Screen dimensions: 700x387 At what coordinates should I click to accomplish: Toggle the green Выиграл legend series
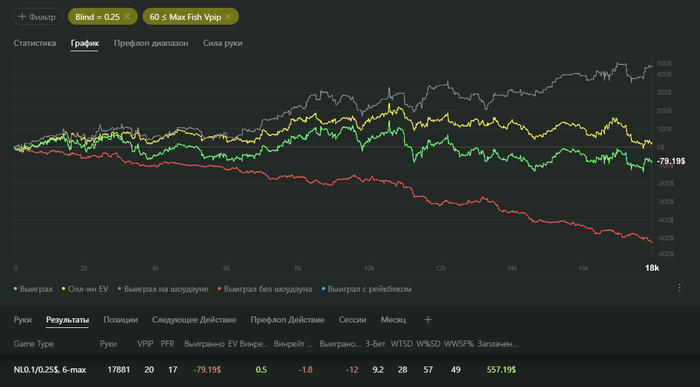(x=33, y=289)
